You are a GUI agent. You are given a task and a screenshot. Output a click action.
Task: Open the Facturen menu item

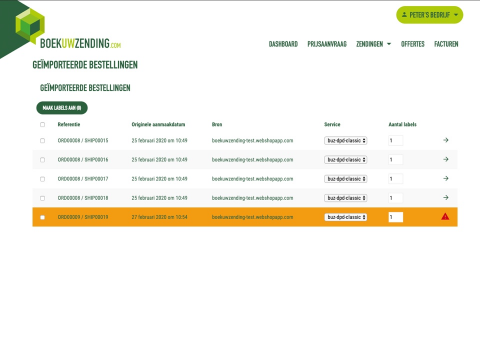pyautogui.click(x=446, y=44)
